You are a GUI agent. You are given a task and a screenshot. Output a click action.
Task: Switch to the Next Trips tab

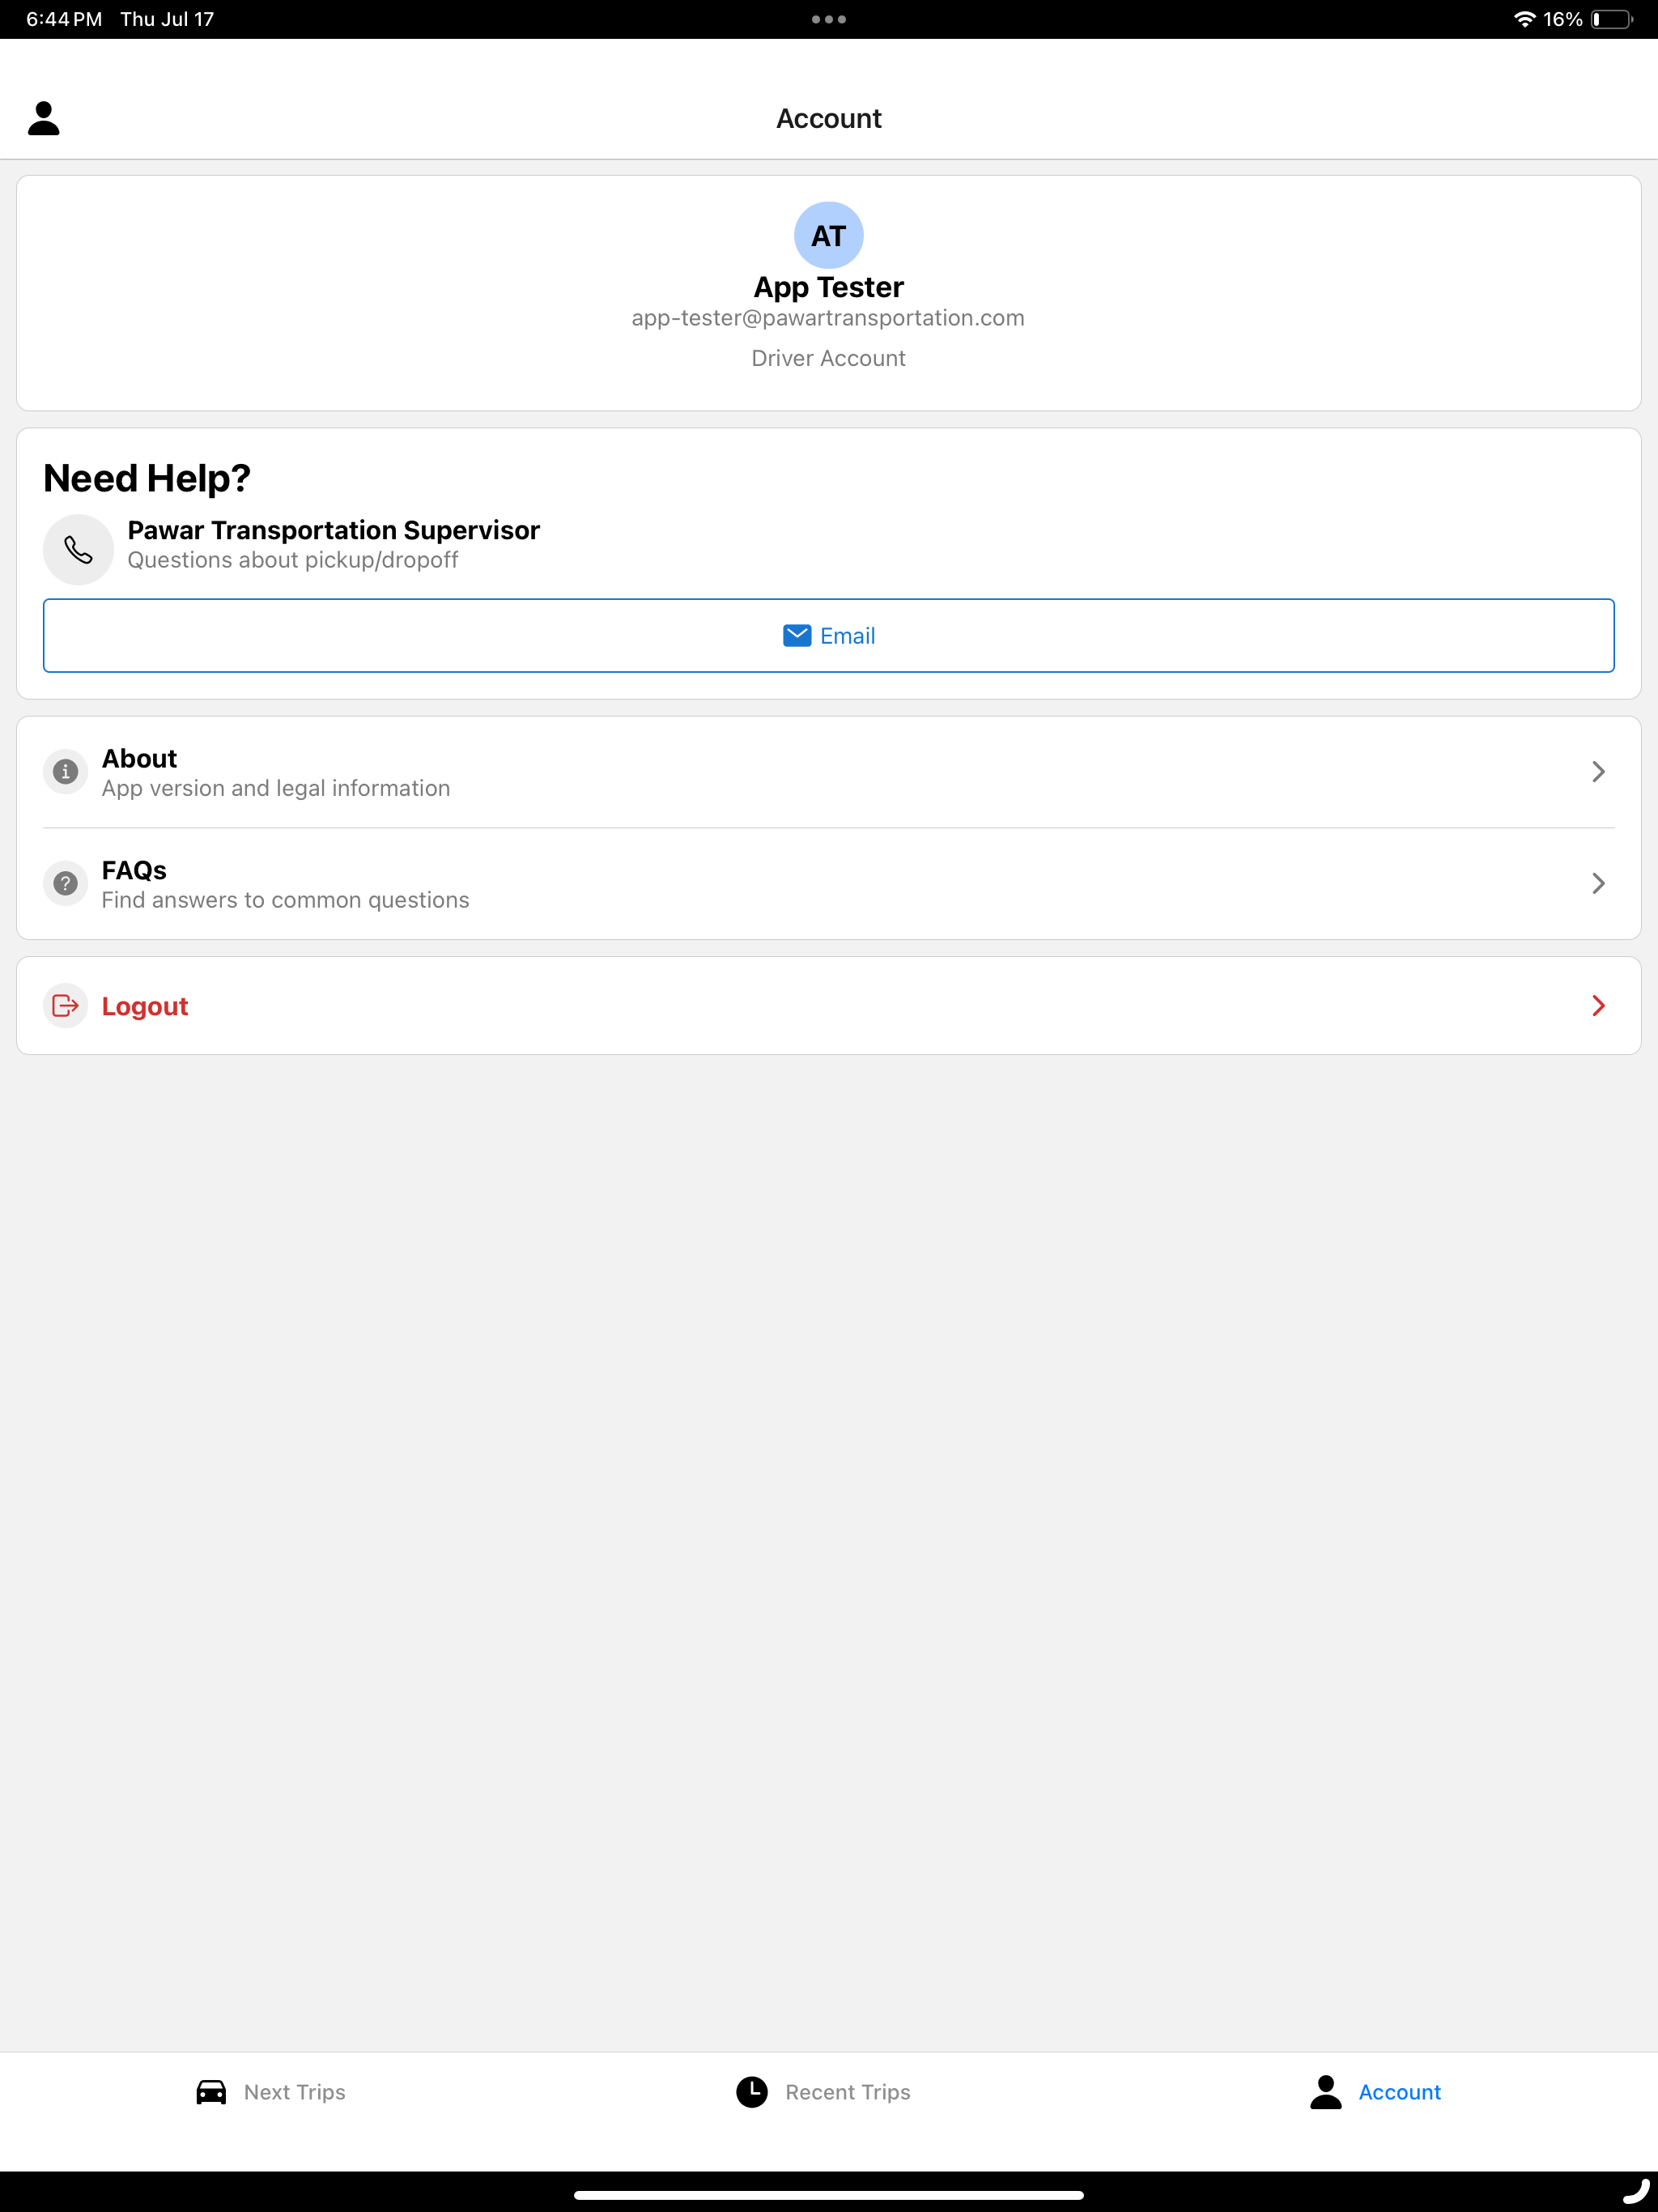tap(271, 2092)
